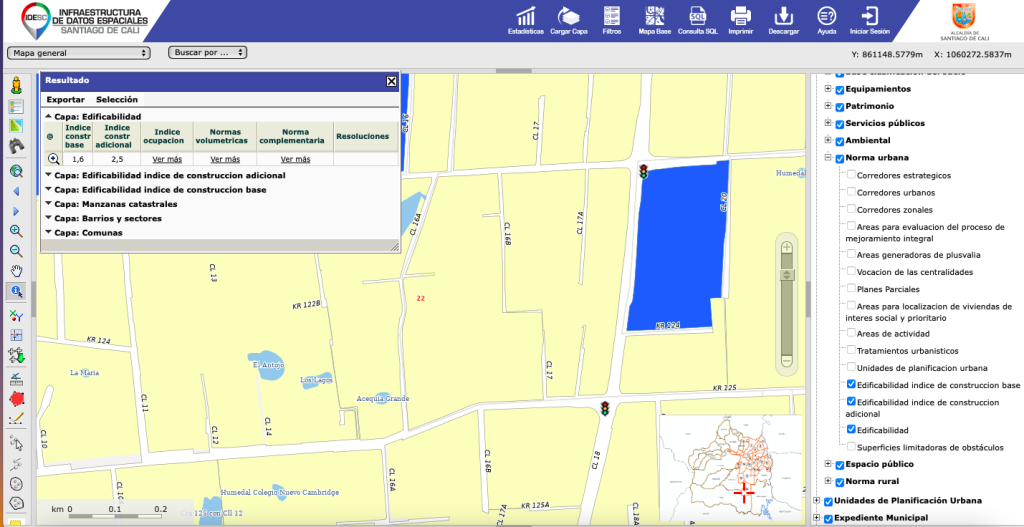Select the pencil line drawing tool

click(x=16, y=419)
